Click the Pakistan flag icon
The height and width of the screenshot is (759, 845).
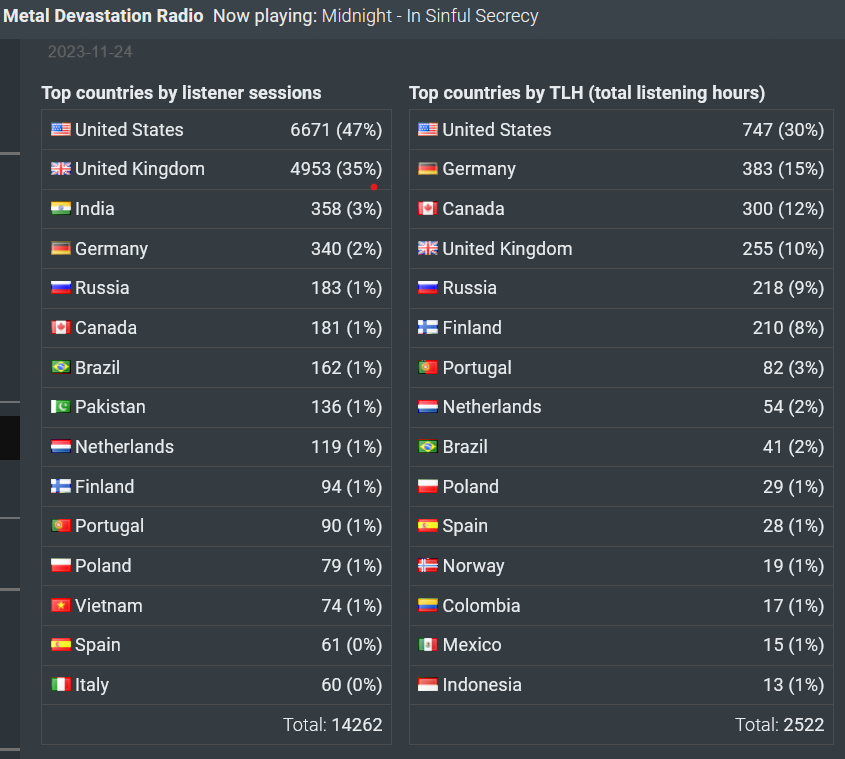[60, 406]
